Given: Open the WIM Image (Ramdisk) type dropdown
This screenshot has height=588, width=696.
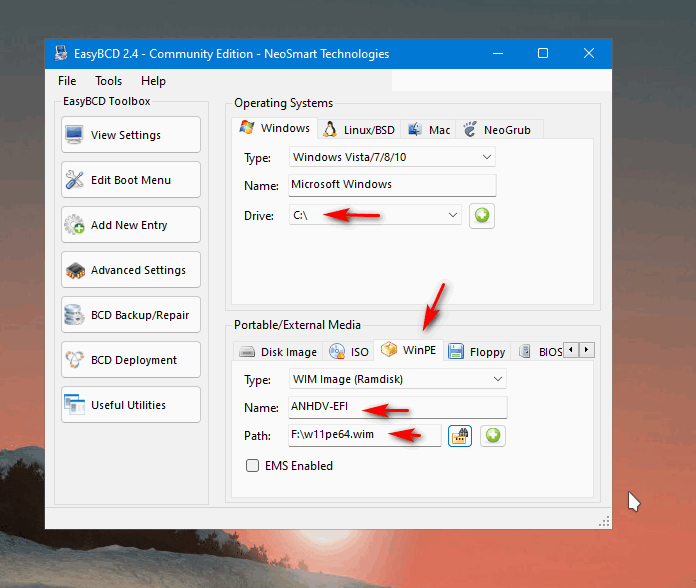Looking at the screenshot, I should (x=398, y=379).
